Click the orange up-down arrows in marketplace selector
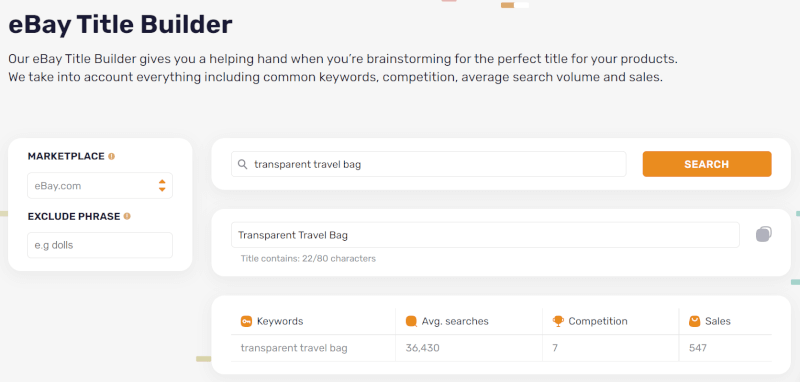Image resolution: width=800 pixels, height=382 pixels. 162,186
